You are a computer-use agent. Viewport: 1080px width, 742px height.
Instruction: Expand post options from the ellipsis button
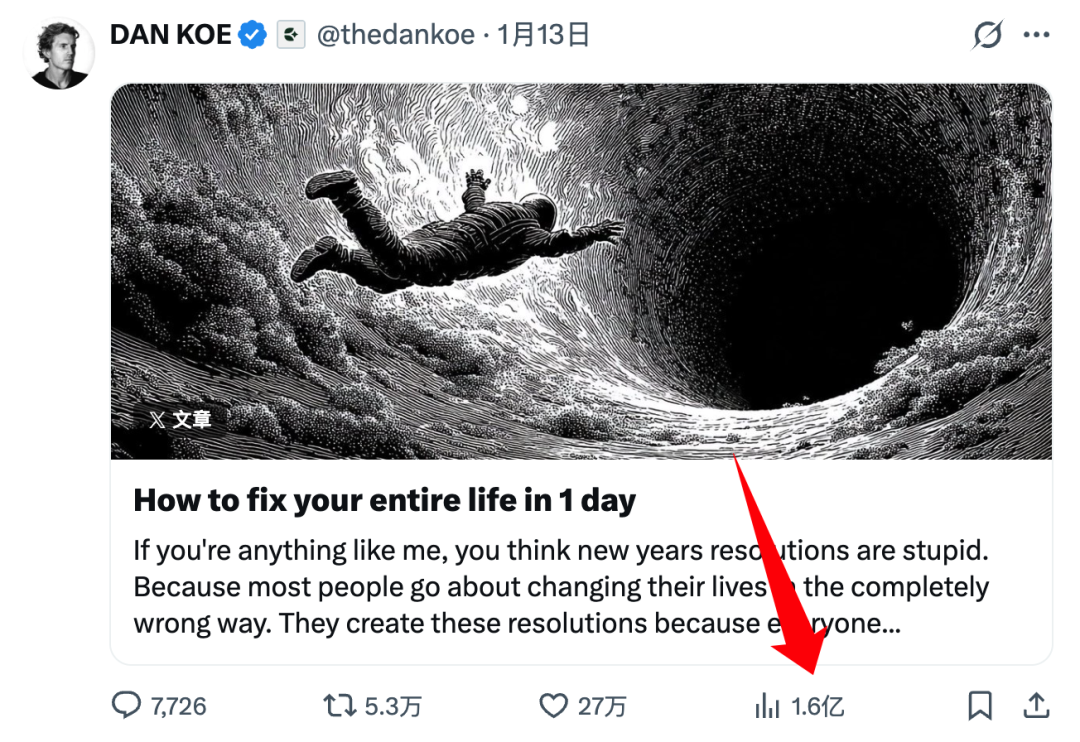[1038, 34]
